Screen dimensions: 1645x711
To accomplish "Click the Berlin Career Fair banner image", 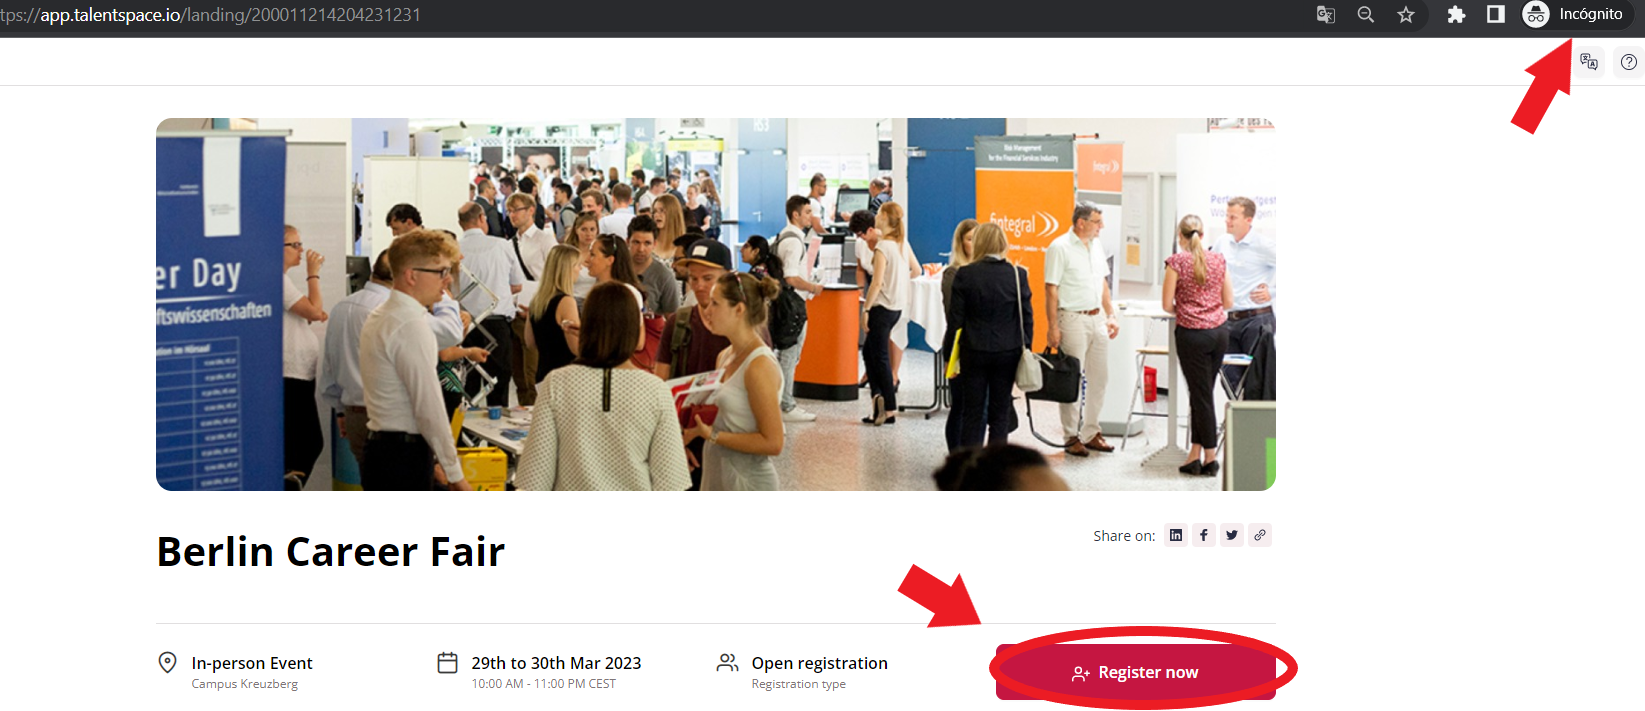I will [x=716, y=304].
